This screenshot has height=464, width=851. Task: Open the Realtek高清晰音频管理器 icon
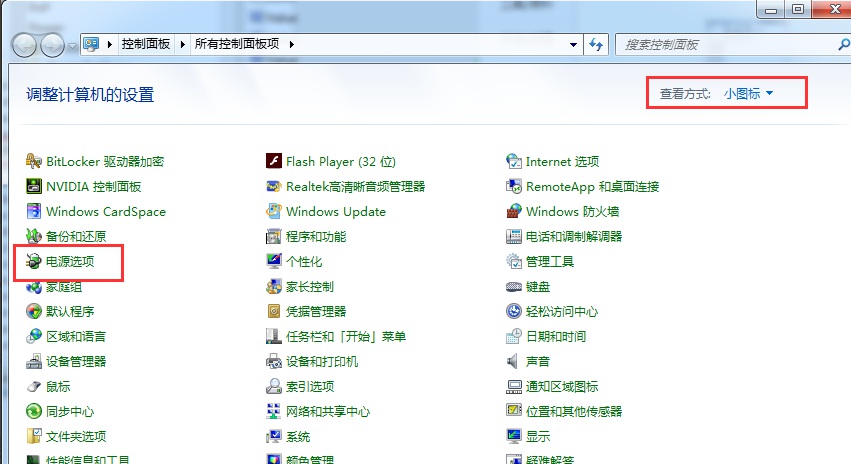point(275,186)
